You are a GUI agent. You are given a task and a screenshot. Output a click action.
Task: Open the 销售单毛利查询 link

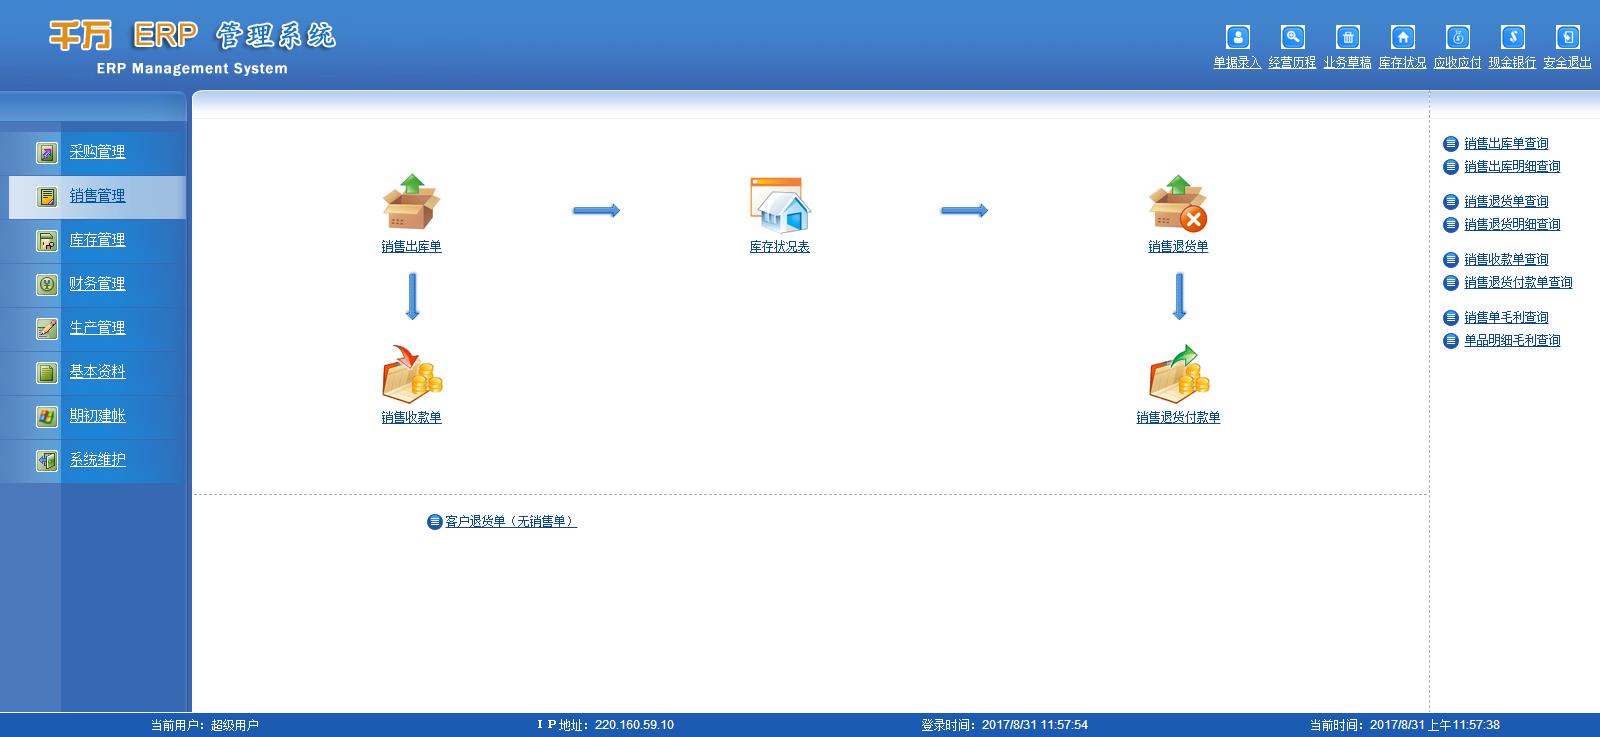1506,318
